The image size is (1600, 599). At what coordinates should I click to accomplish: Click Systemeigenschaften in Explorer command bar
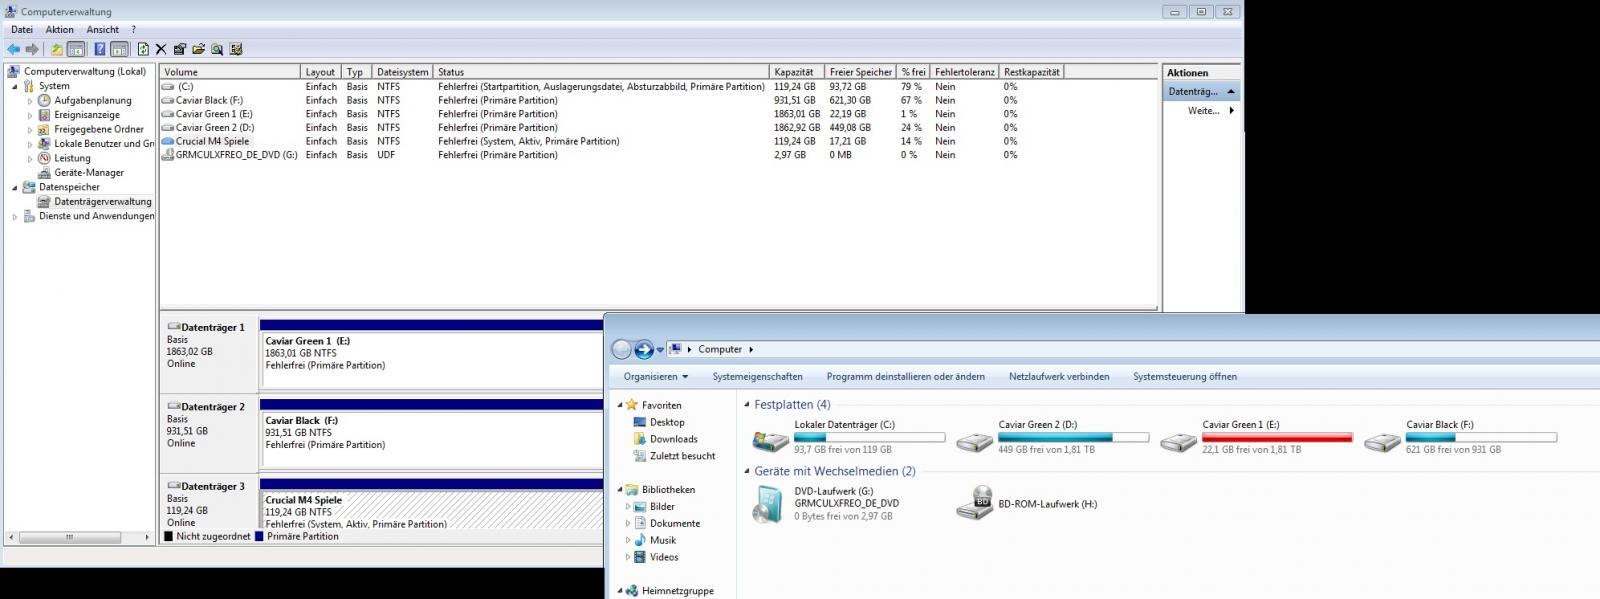tap(757, 377)
